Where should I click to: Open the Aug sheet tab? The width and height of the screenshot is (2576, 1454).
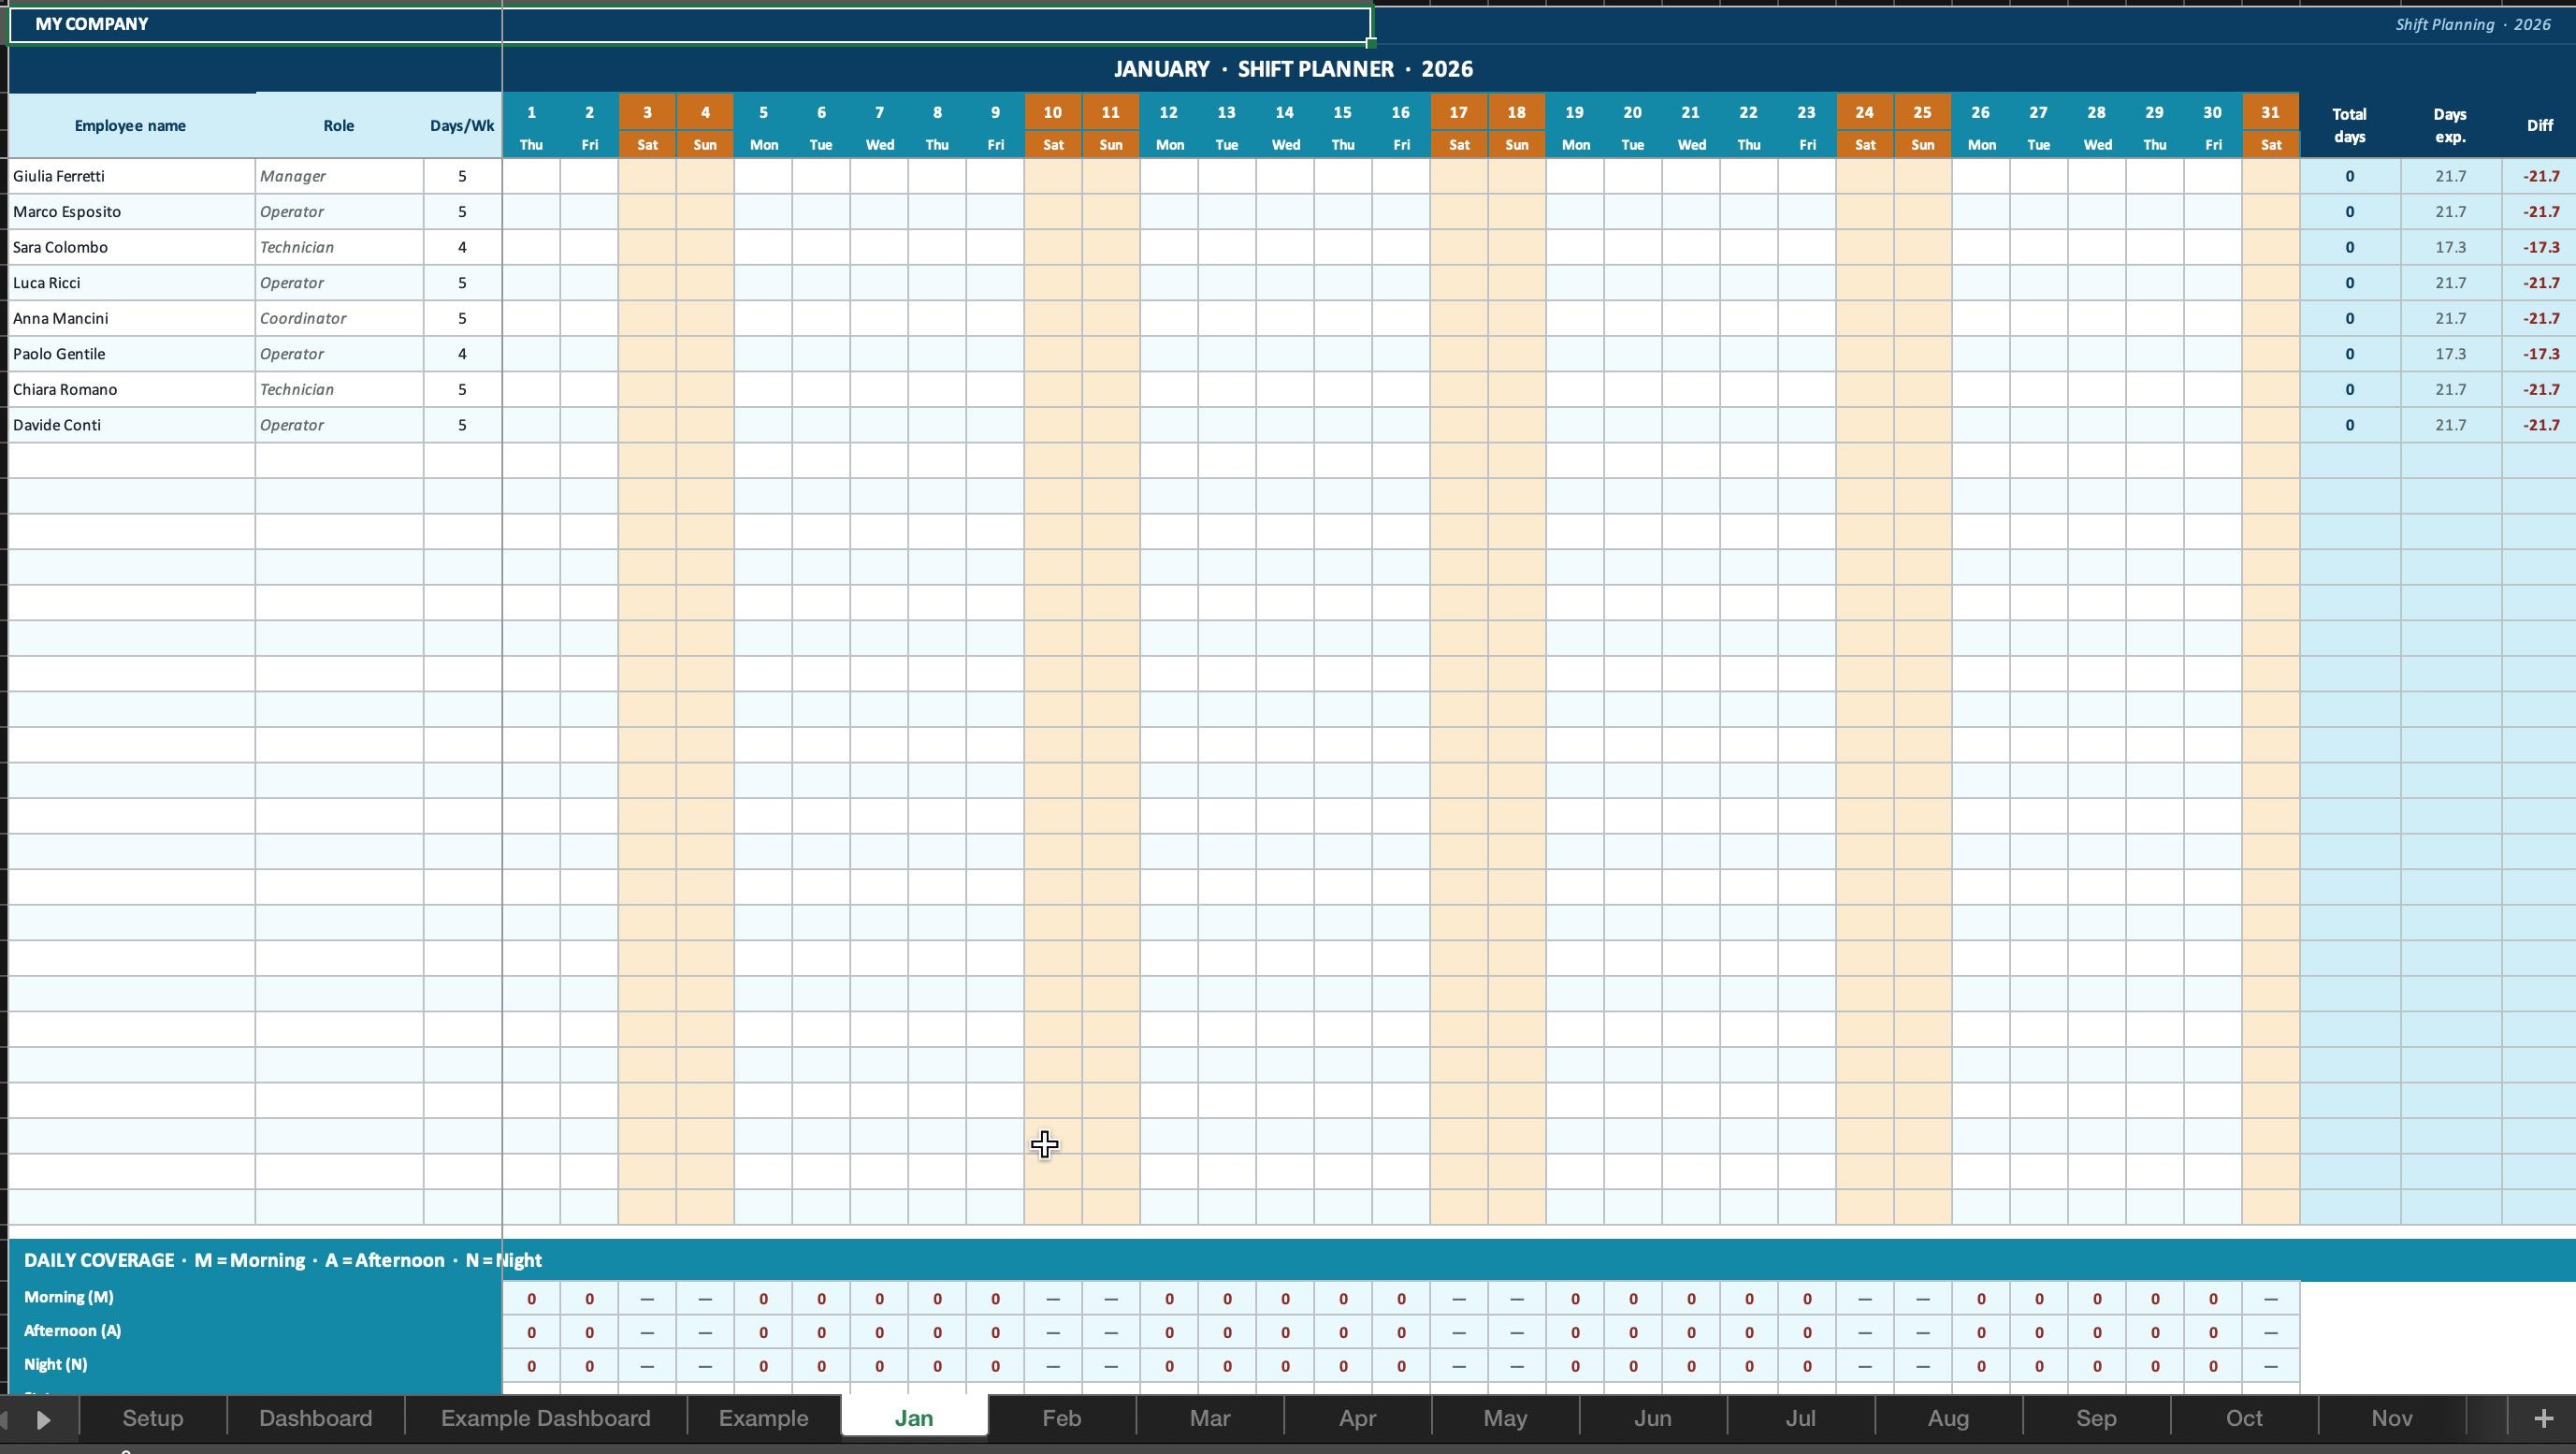(x=1949, y=1418)
